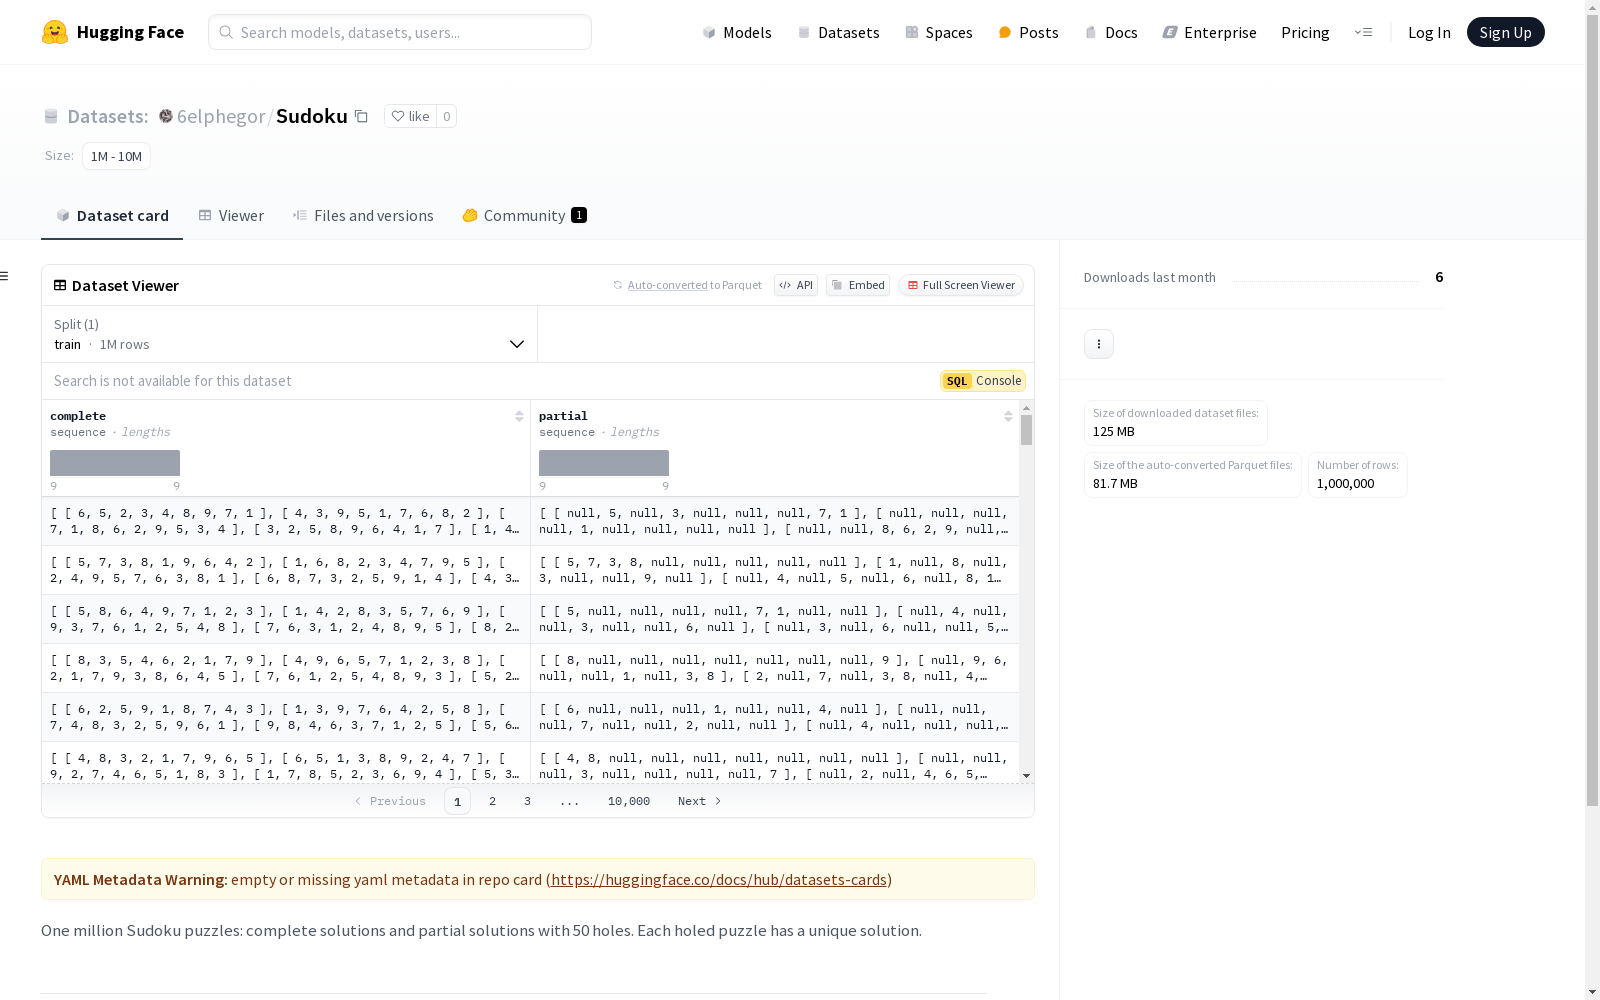
Task: Go to Datasets page
Action: click(x=838, y=32)
